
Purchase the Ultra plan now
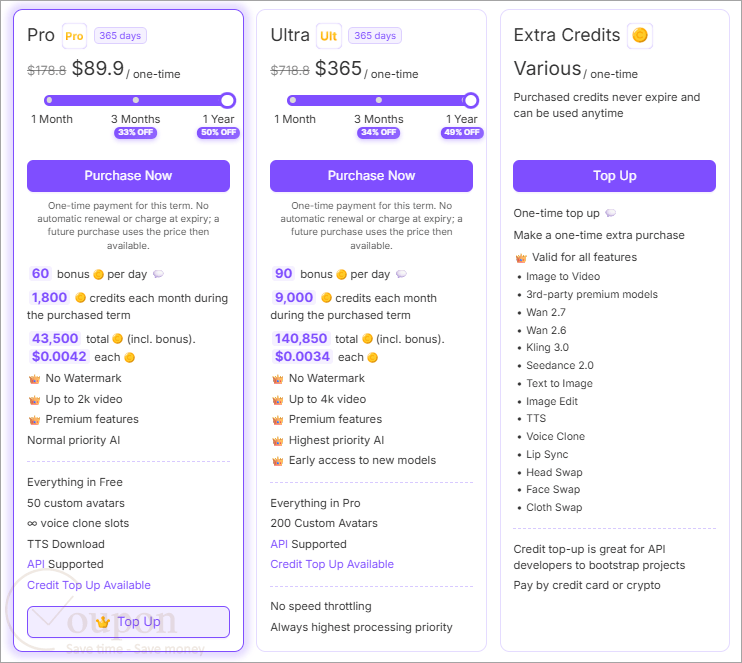[x=371, y=176]
